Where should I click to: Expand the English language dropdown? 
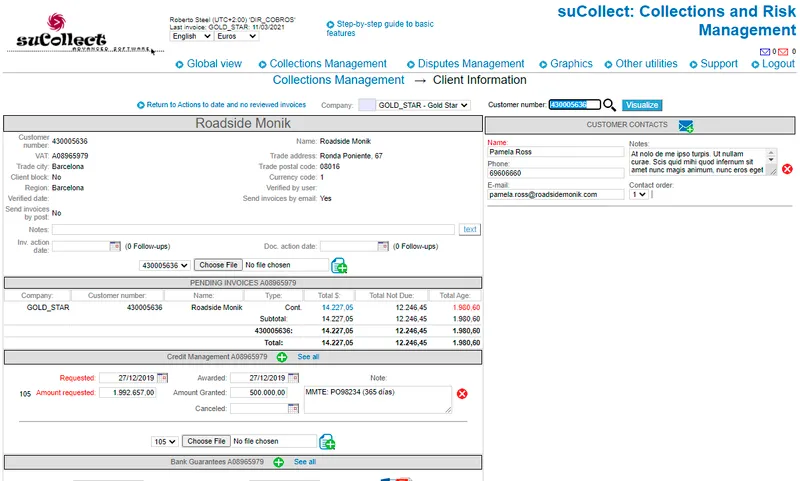tap(191, 36)
